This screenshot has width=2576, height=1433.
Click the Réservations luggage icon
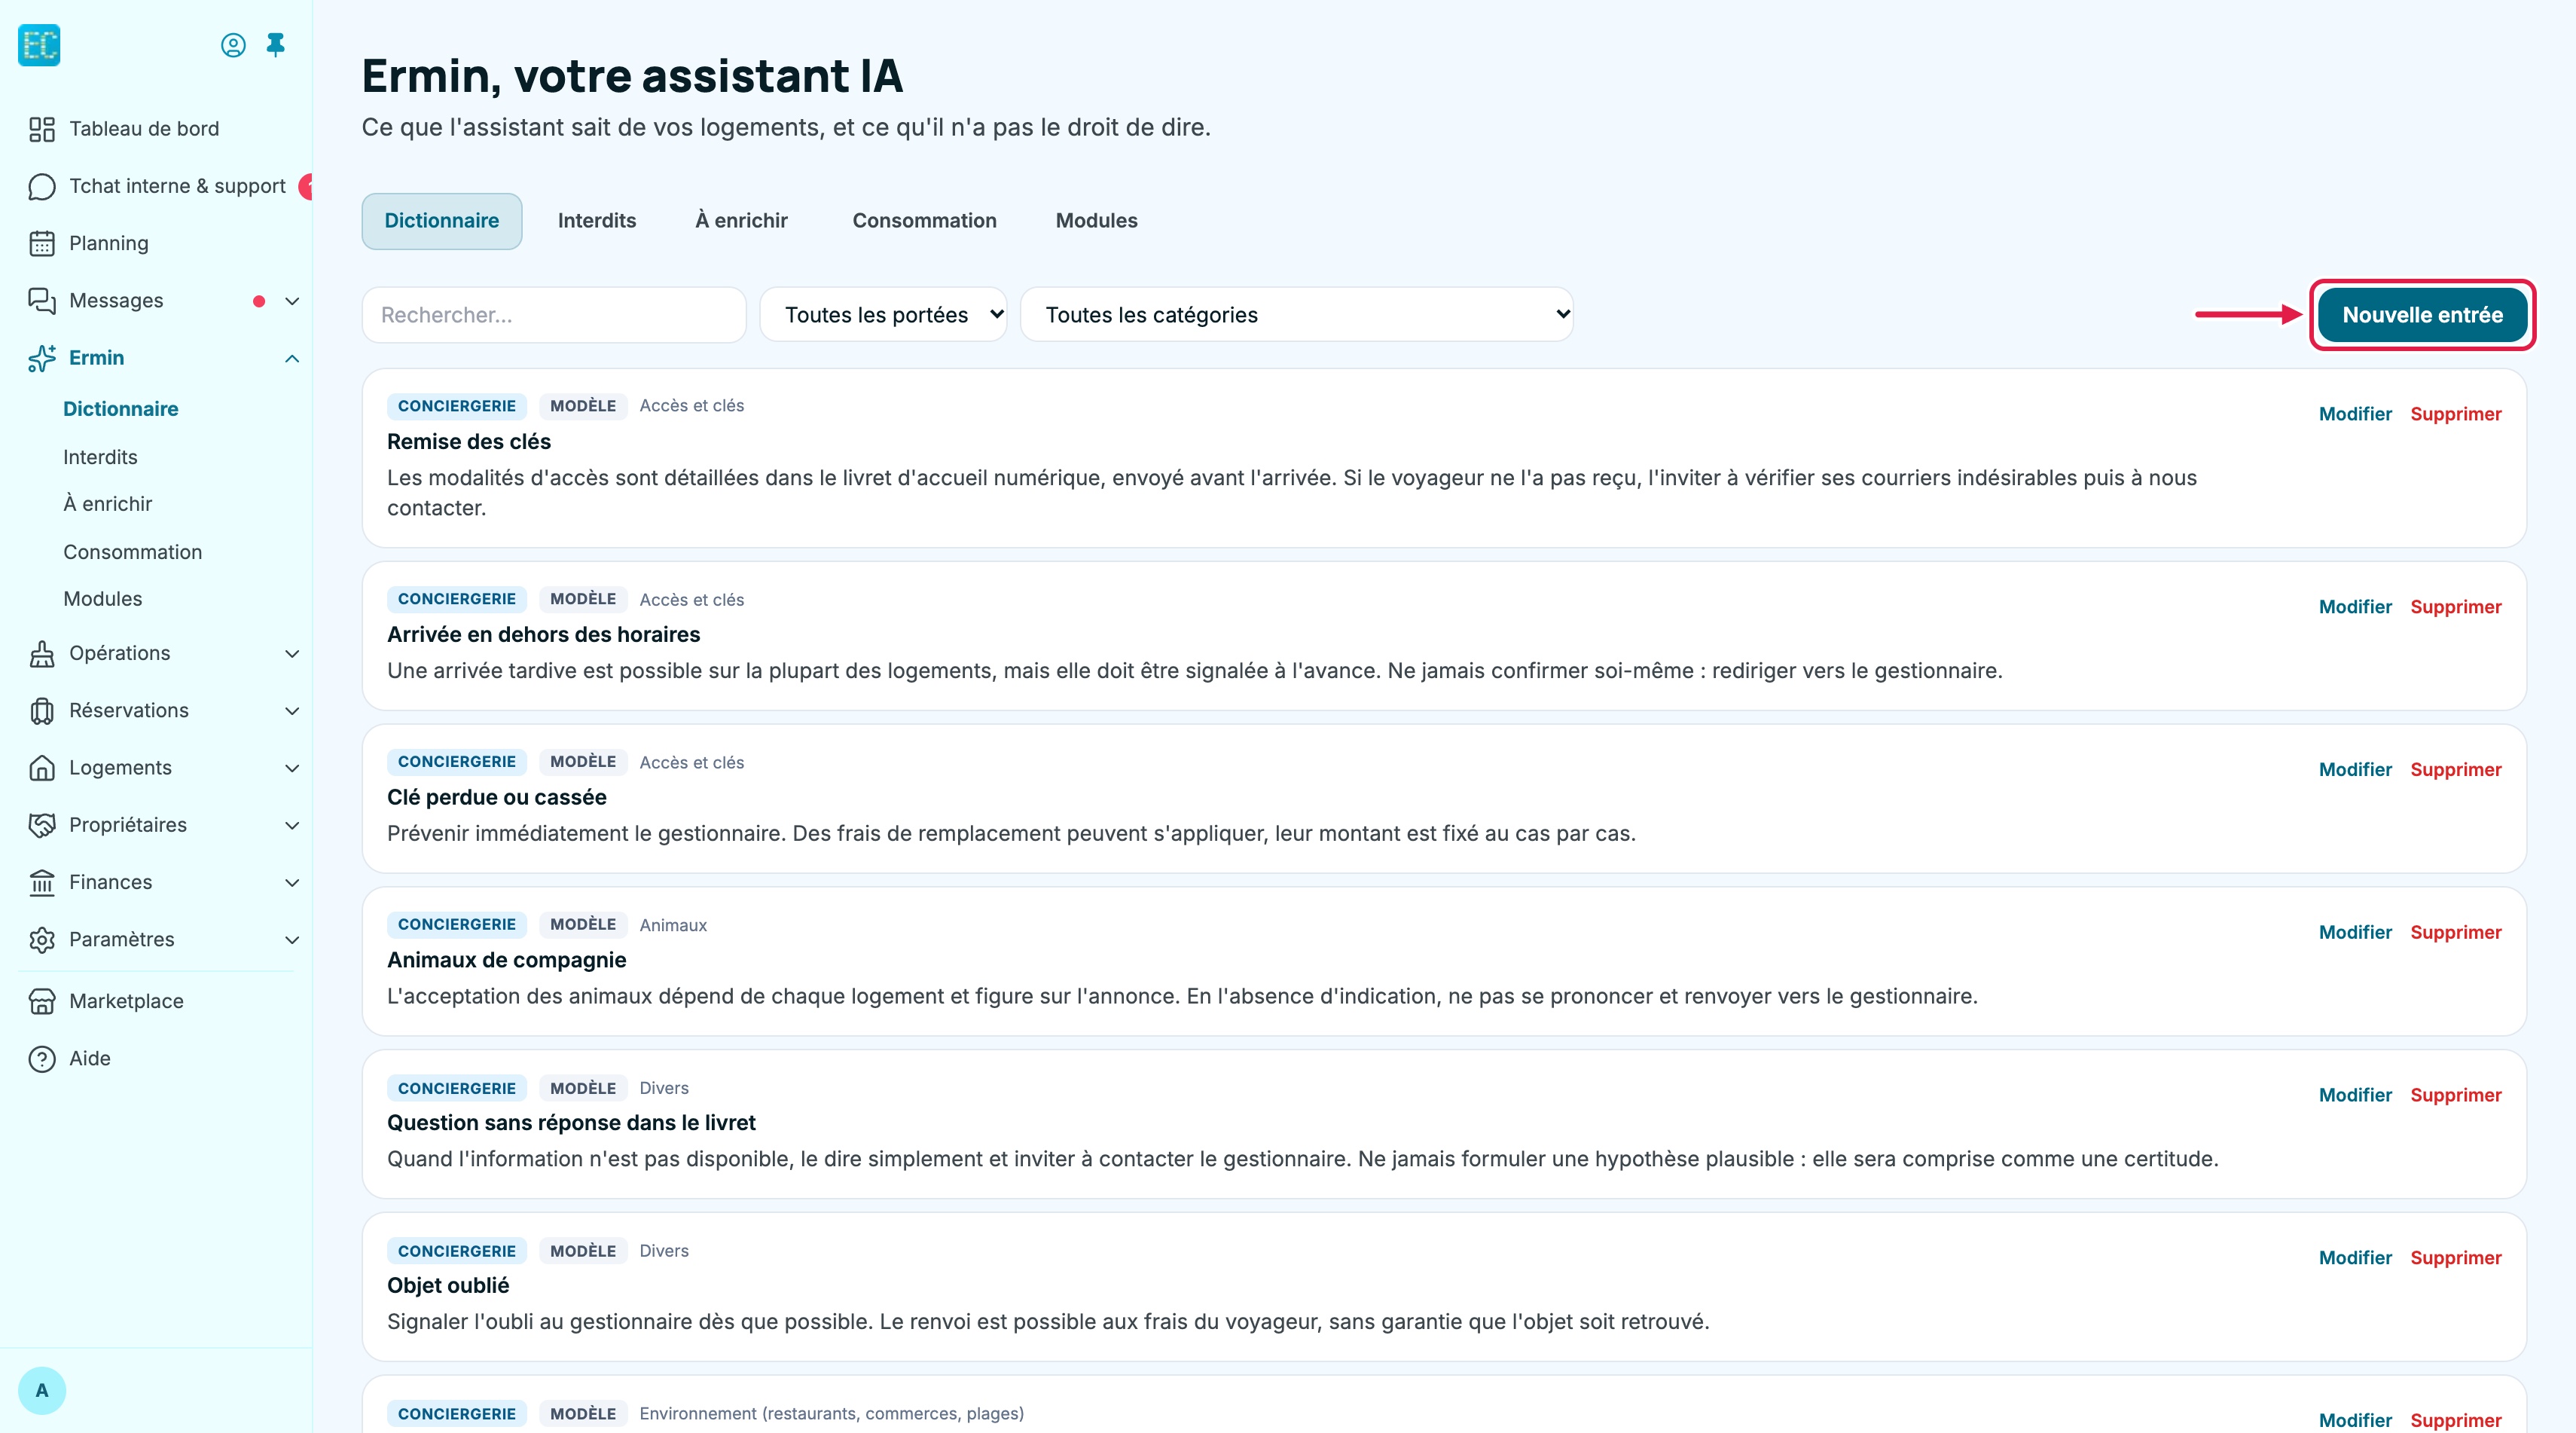pyautogui.click(x=42, y=710)
